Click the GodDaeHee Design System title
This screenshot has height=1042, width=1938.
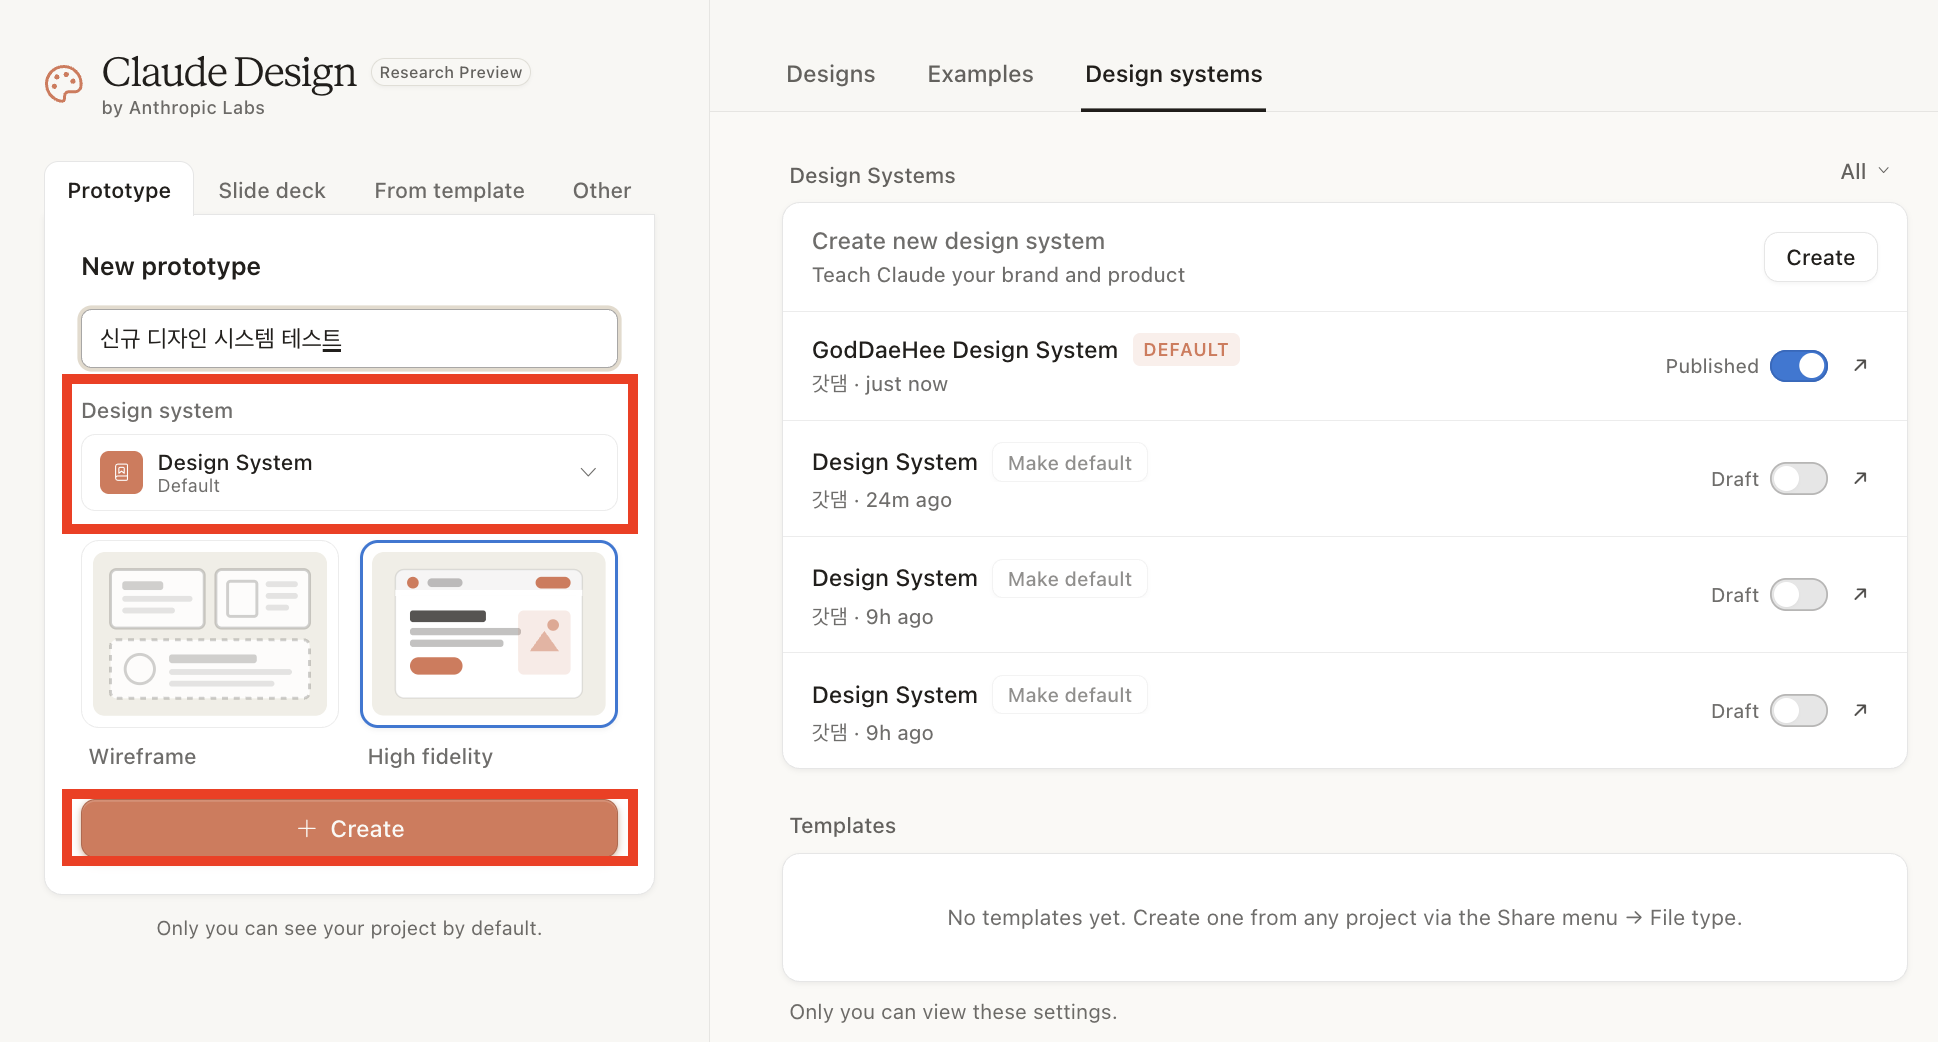tap(964, 350)
